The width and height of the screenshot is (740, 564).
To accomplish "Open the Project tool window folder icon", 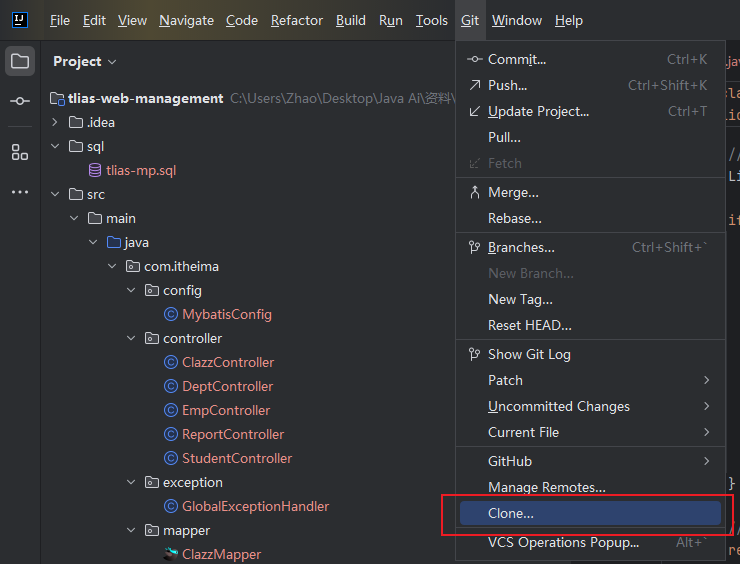I will click(20, 61).
